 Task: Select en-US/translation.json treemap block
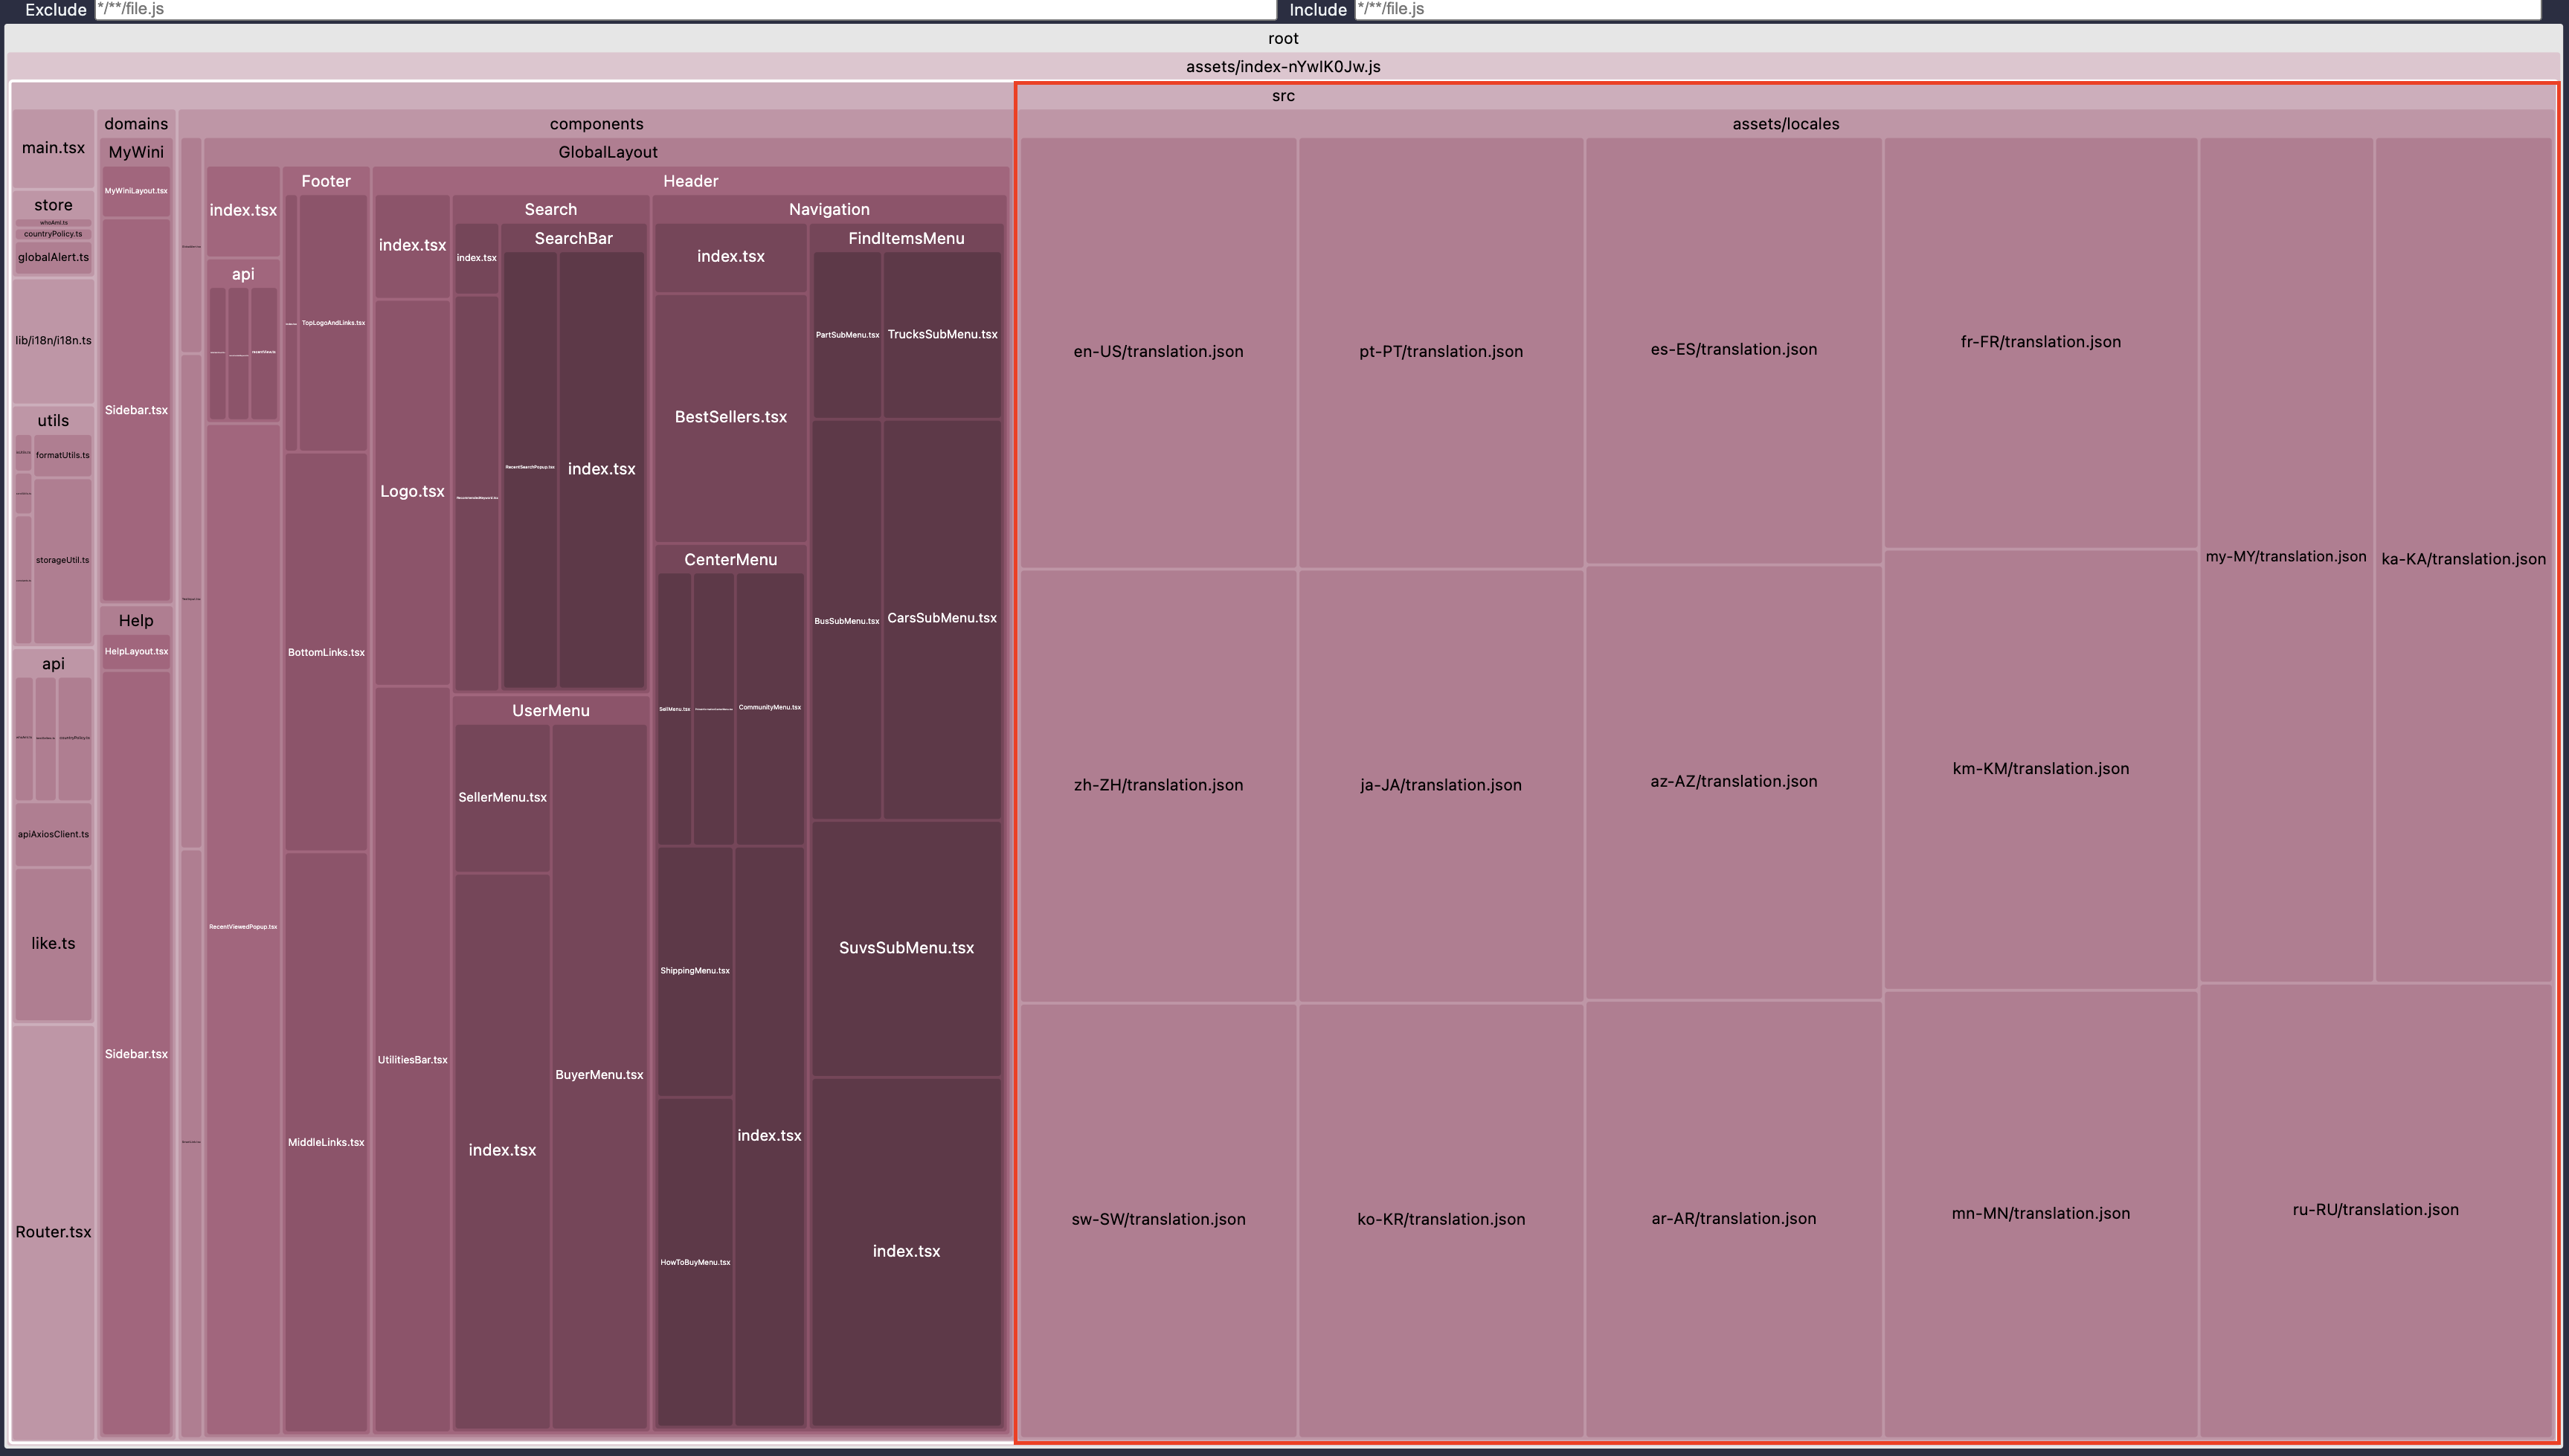coord(1158,352)
